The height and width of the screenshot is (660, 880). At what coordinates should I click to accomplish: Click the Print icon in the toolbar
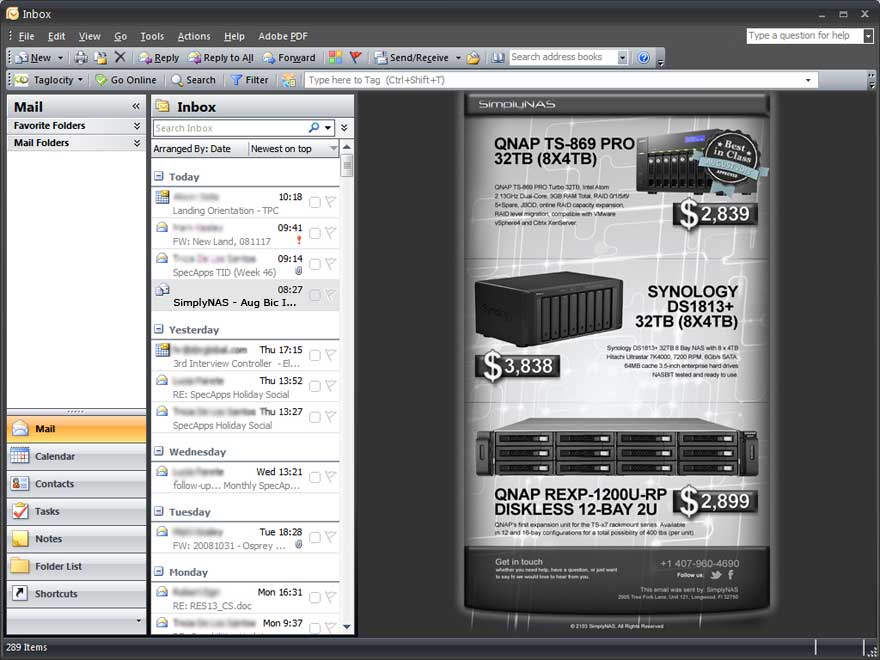coord(81,58)
